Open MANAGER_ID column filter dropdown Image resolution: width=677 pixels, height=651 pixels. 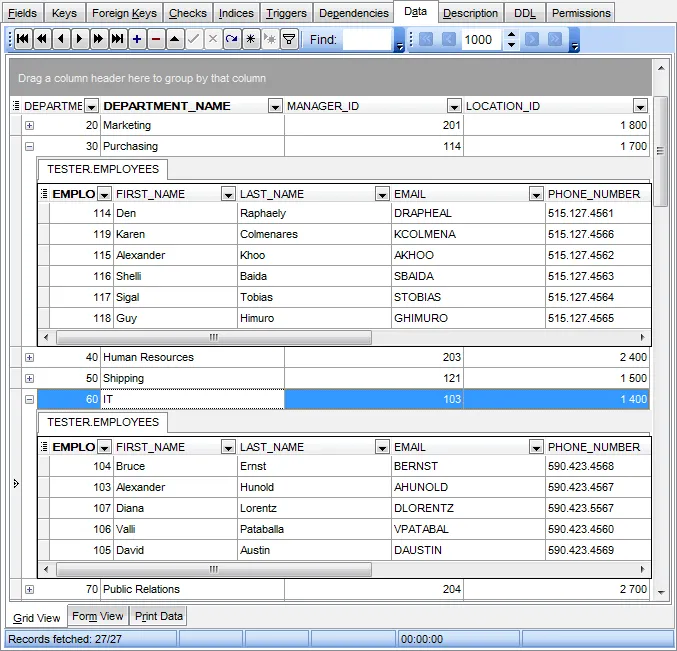click(x=454, y=106)
